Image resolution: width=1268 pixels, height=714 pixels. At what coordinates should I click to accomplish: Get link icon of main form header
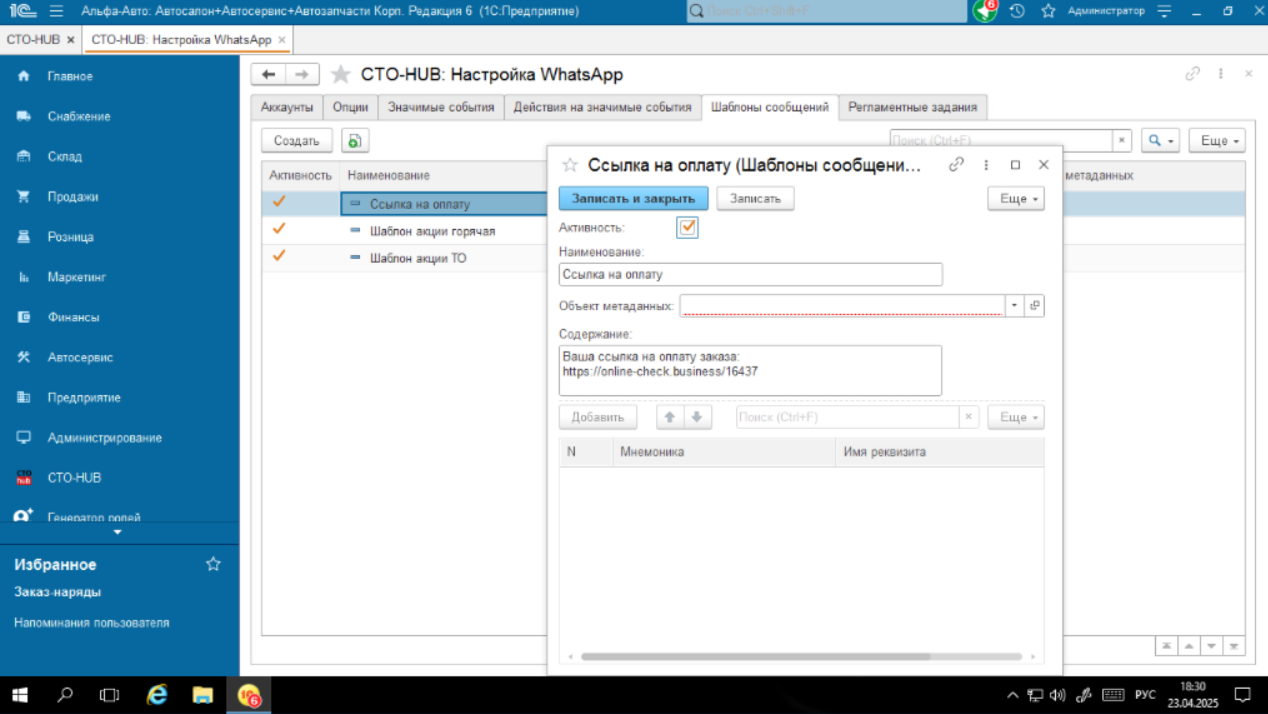point(1192,74)
